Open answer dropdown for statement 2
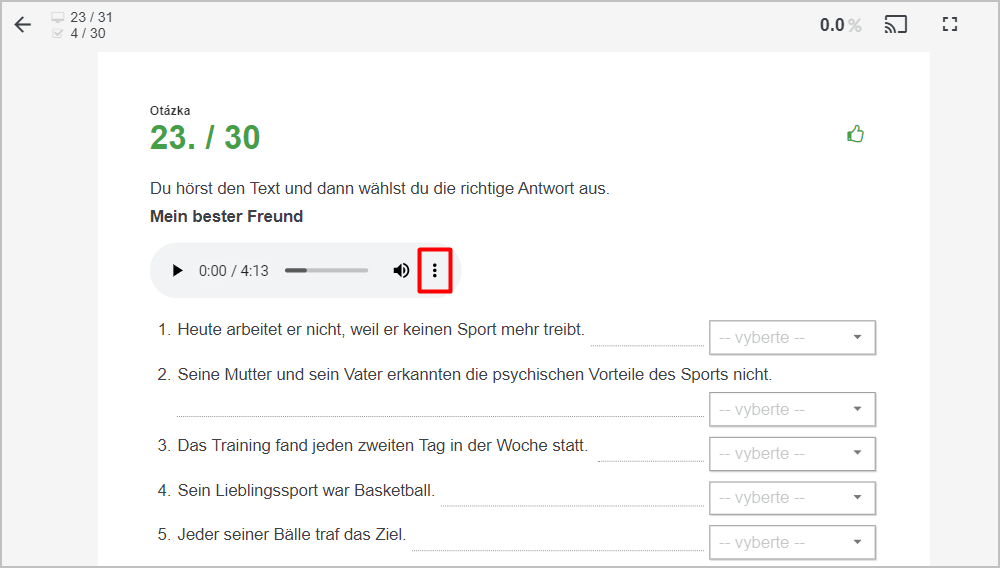Viewport: 1000px width, 568px height. (792, 409)
